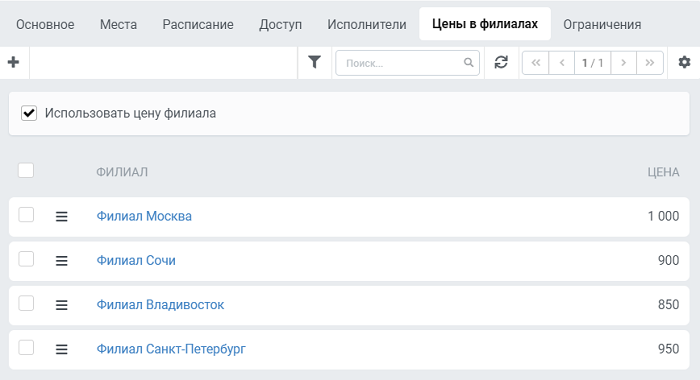Screen dimensions: 700x380
Task: Click the magnifier icon in the search box
Action: (x=468, y=63)
